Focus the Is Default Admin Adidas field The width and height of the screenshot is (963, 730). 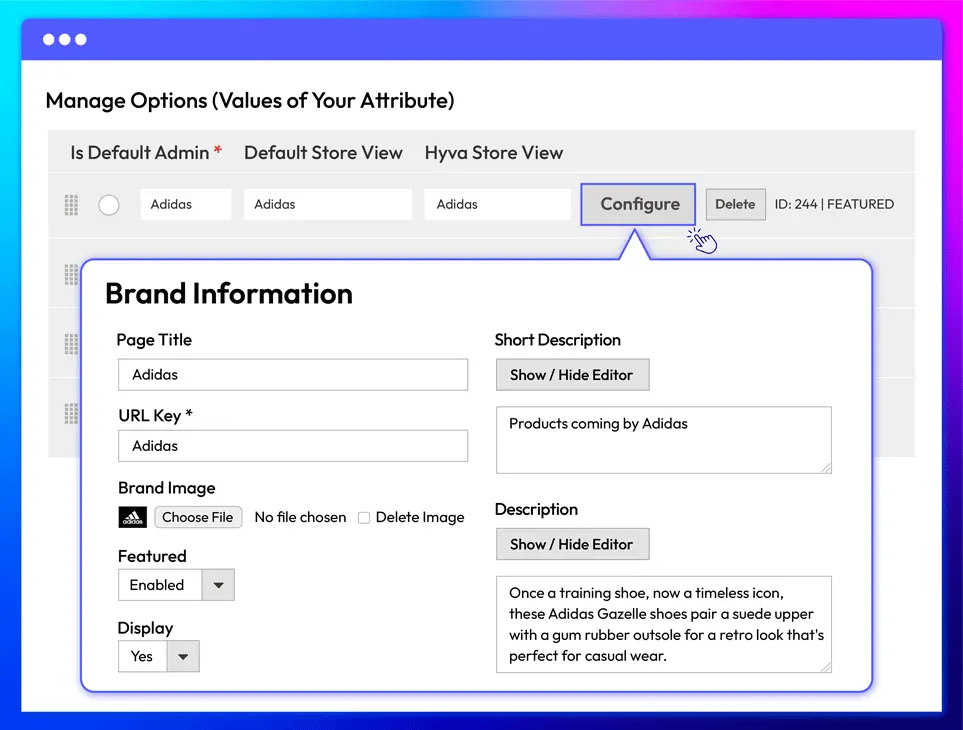click(185, 204)
